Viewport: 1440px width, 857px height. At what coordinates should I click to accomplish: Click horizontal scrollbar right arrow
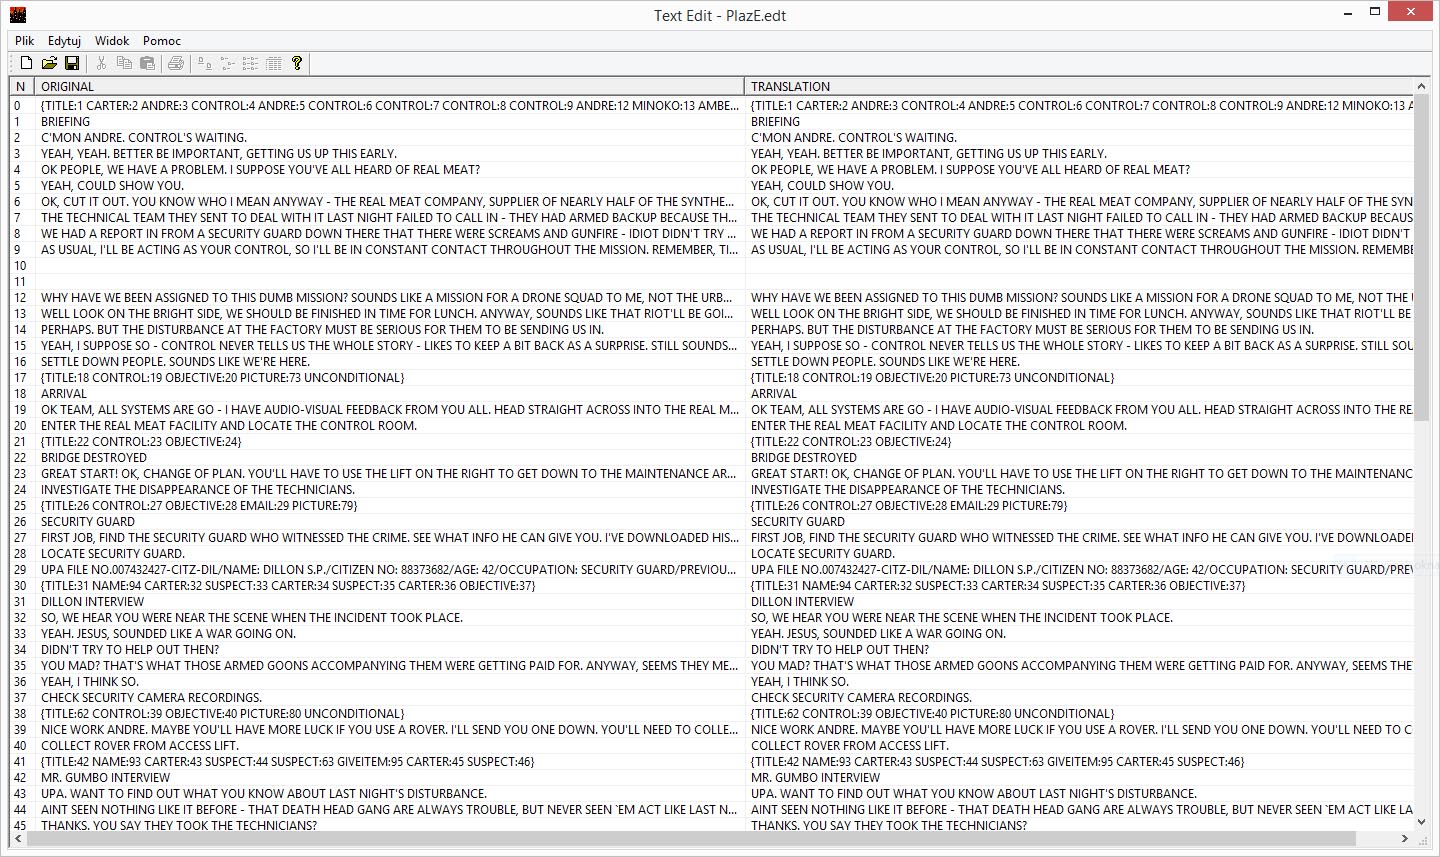point(1405,839)
